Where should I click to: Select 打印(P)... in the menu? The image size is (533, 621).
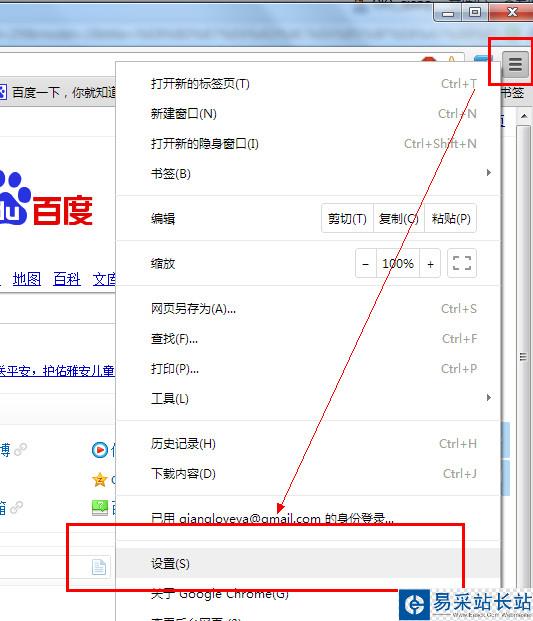tap(308, 369)
